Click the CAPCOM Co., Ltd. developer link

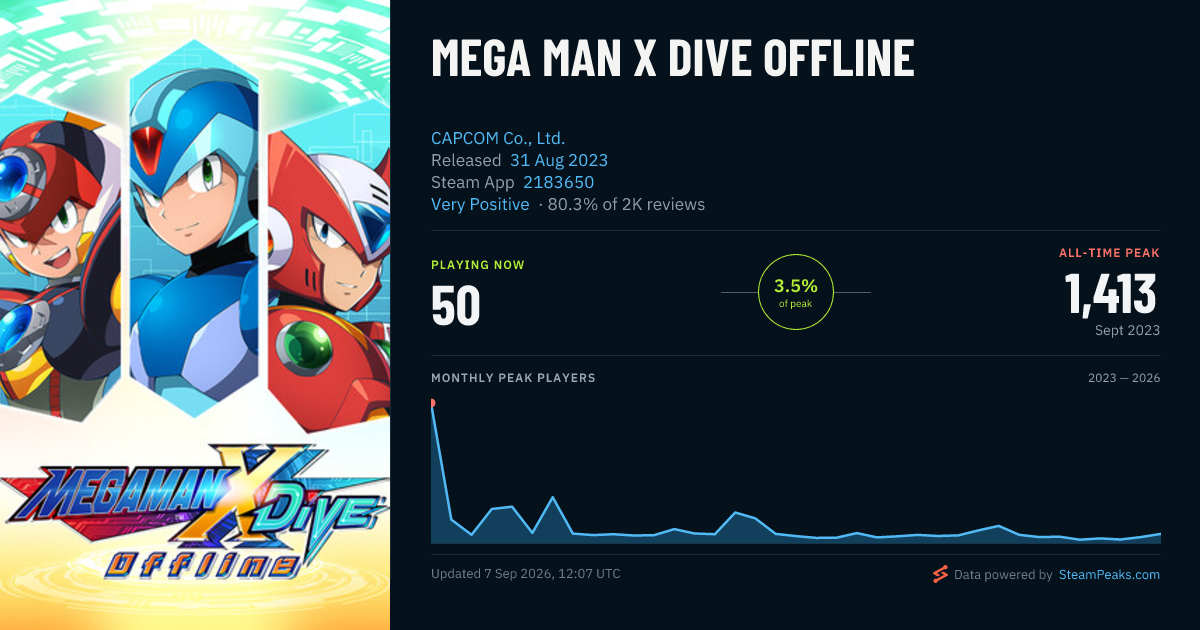498,138
